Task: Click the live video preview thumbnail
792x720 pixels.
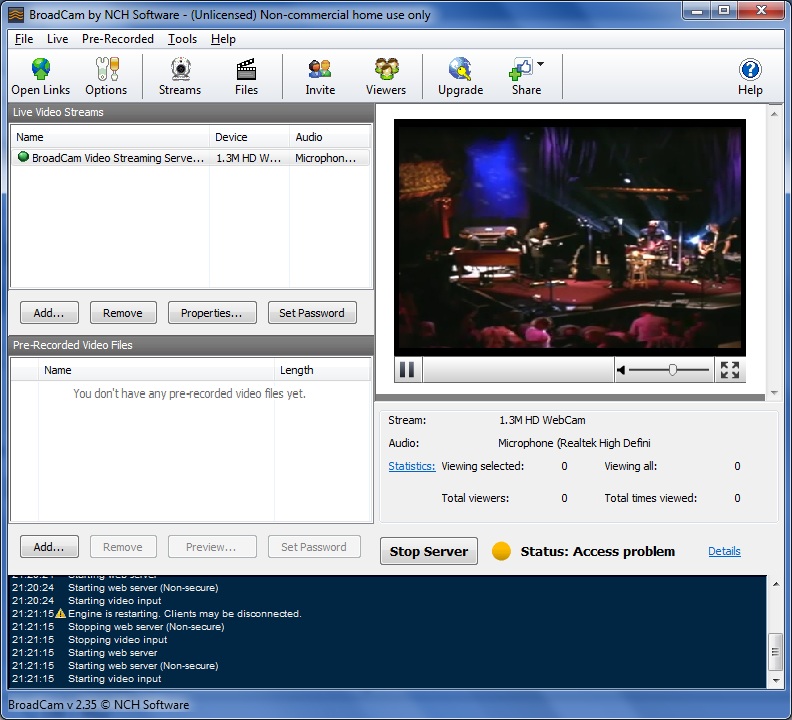Action: 570,237
